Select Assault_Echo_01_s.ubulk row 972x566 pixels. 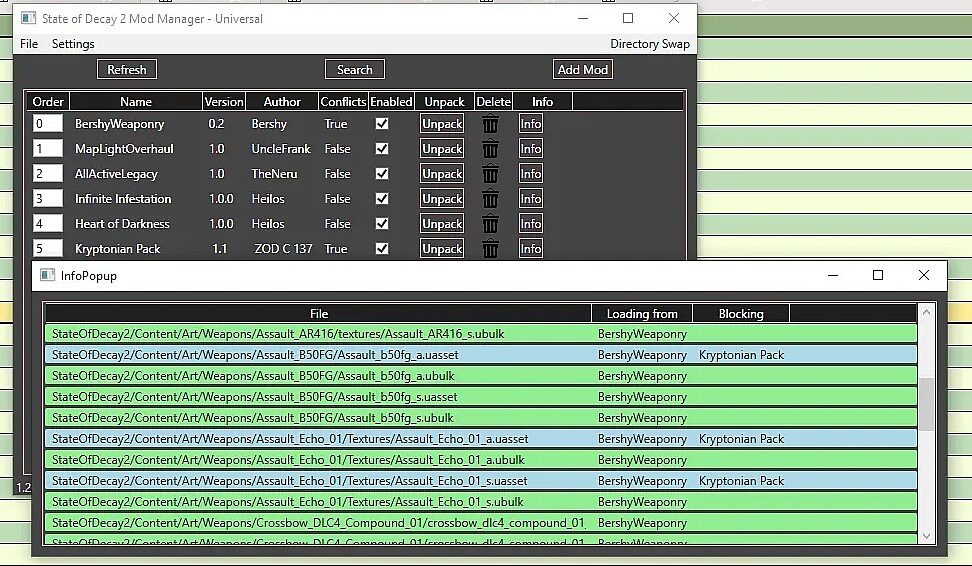(x=480, y=502)
